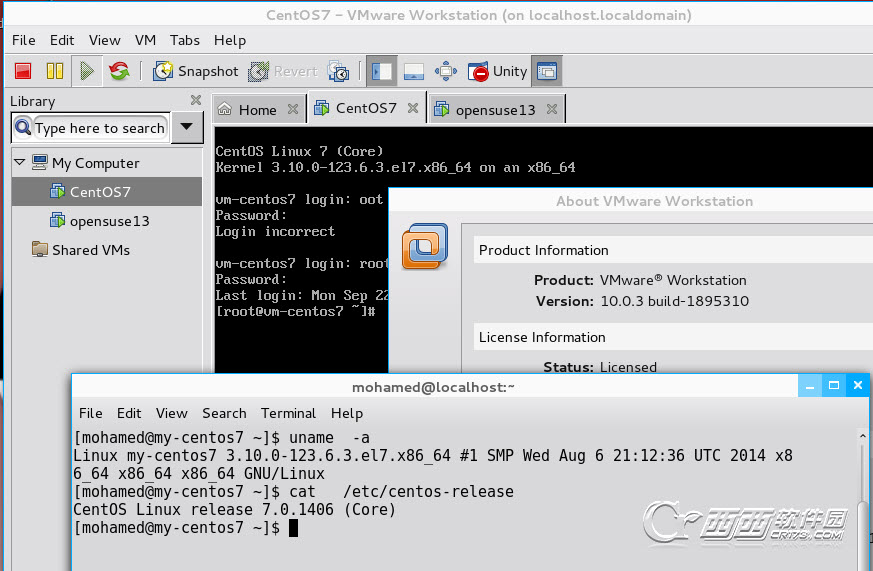The image size is (873, 571).
Task: Open the terminal Search menu
Action: [x=224, y=413]
